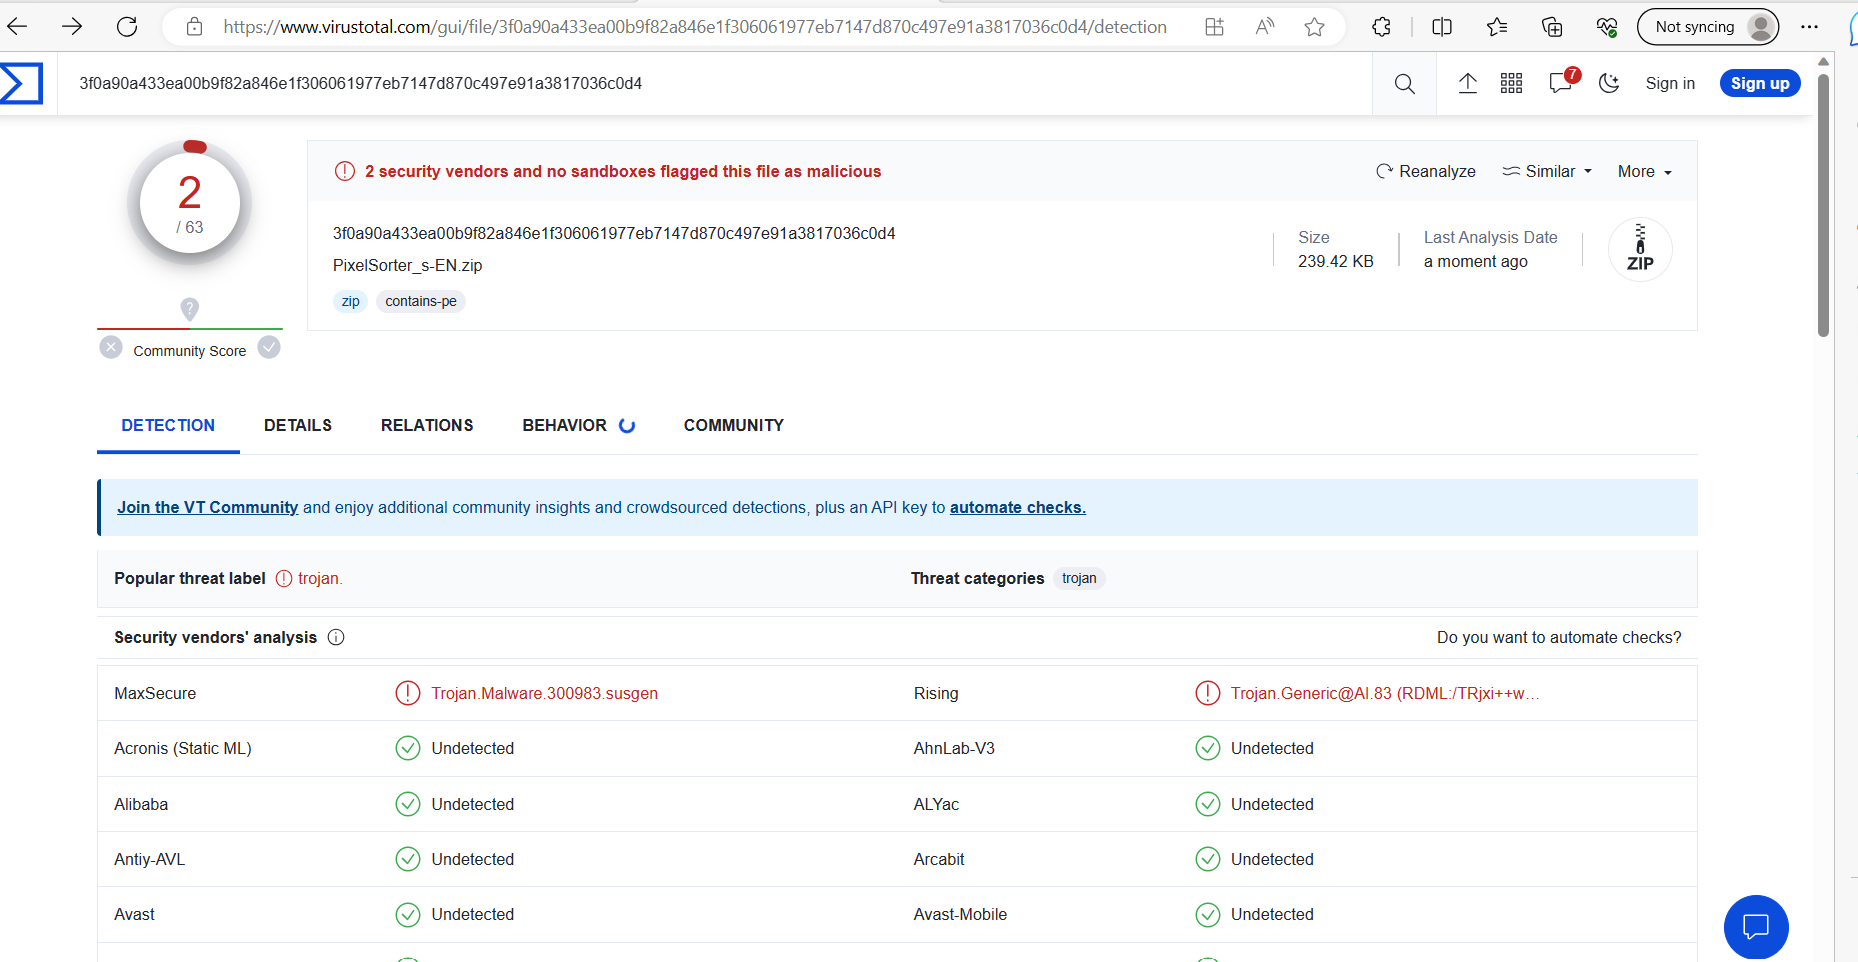Click the upload file arrow icon
Screen dimensions: 1858x962
[1467, 84]
